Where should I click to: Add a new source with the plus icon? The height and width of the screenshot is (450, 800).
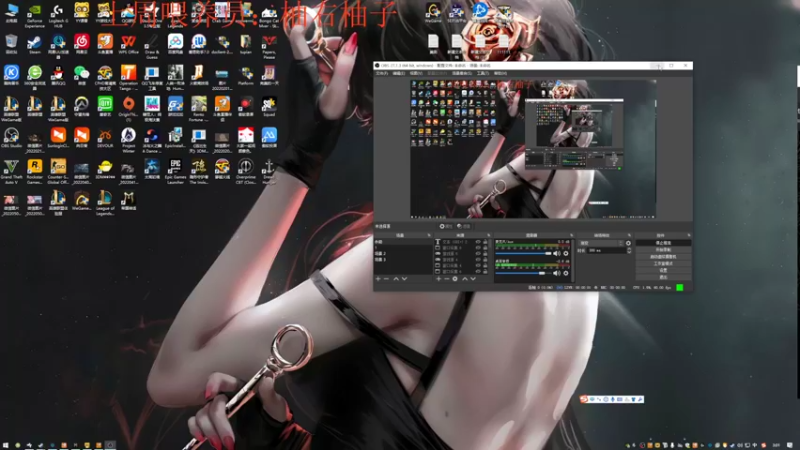pos(438,279)
